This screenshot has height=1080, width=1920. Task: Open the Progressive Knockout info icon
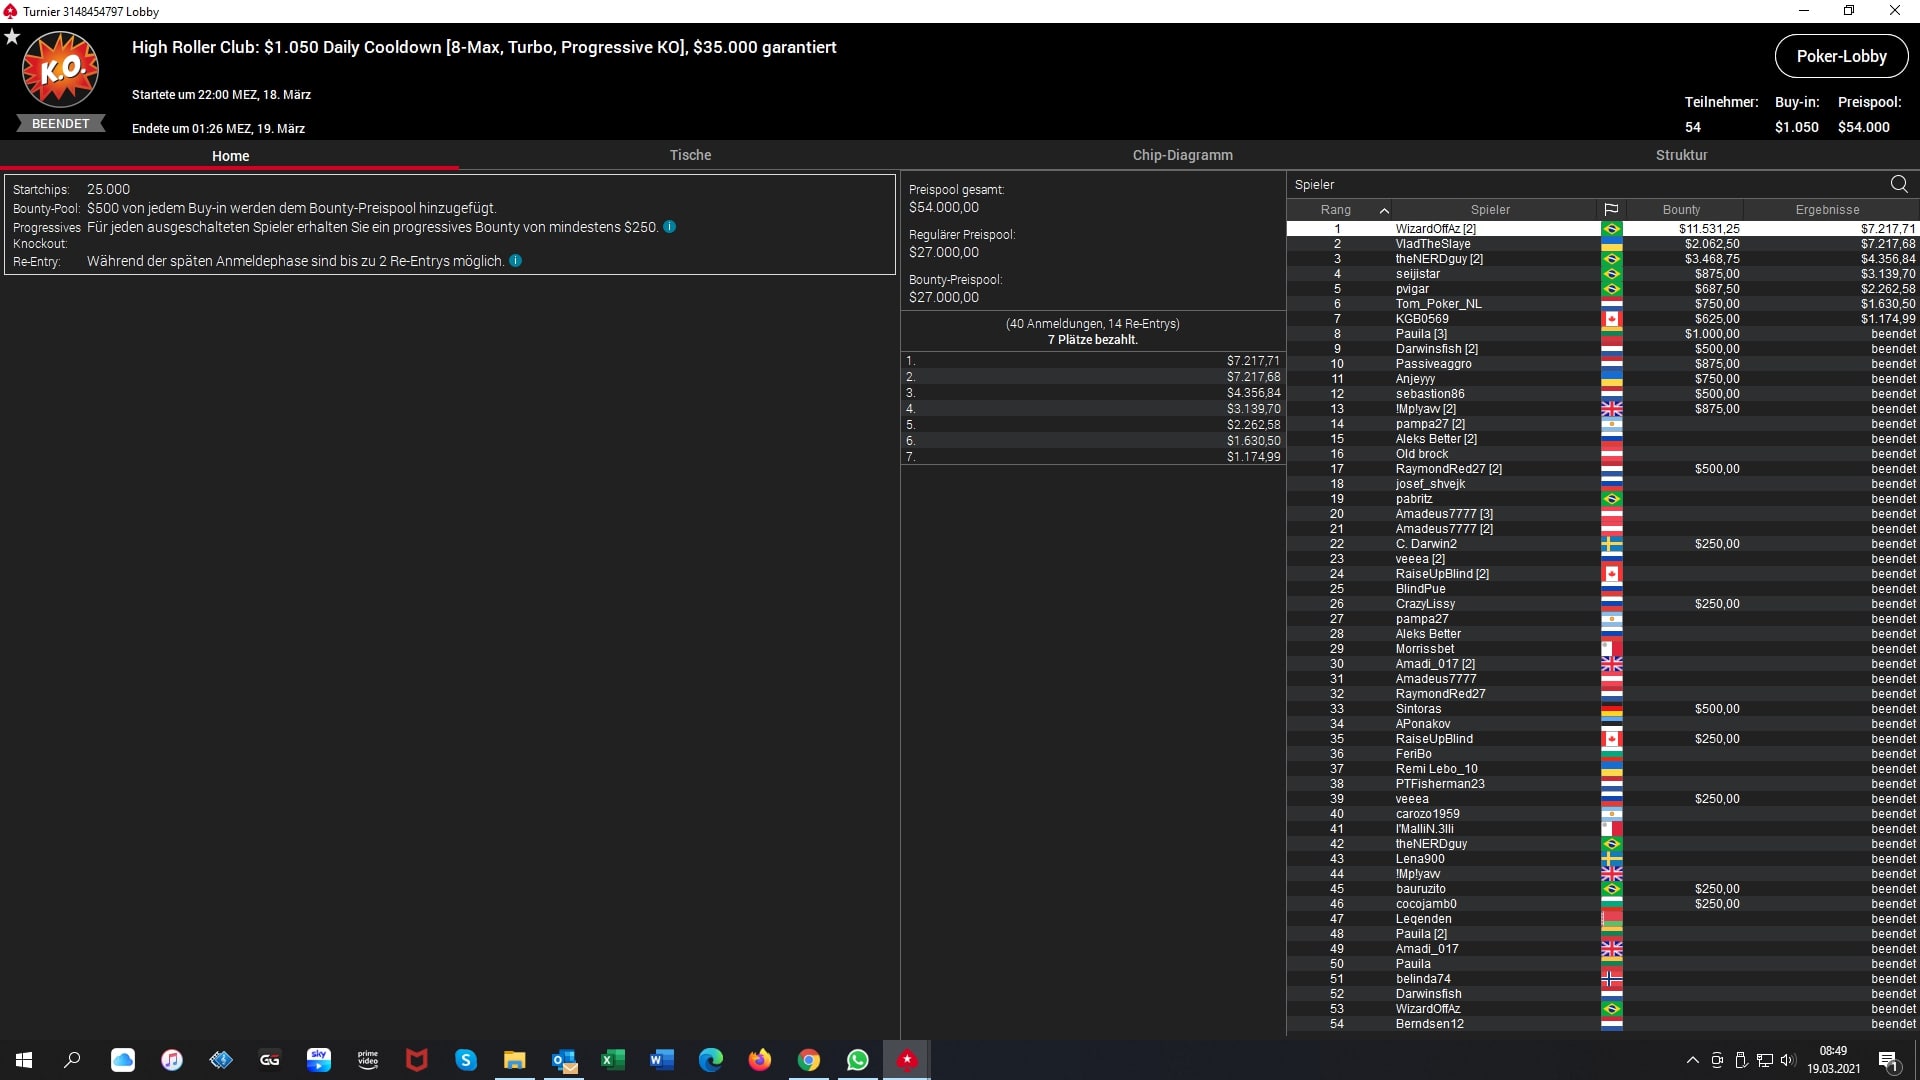(670, 227)
